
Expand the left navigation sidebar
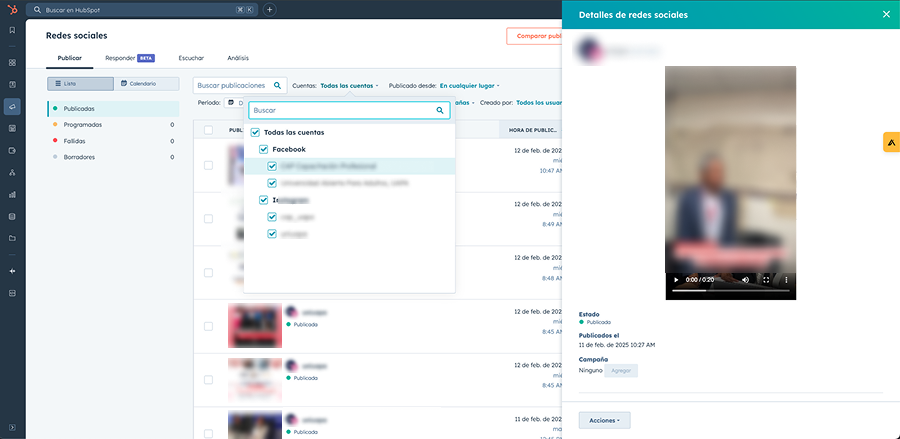pyautogui.click(x=12, y=427)
